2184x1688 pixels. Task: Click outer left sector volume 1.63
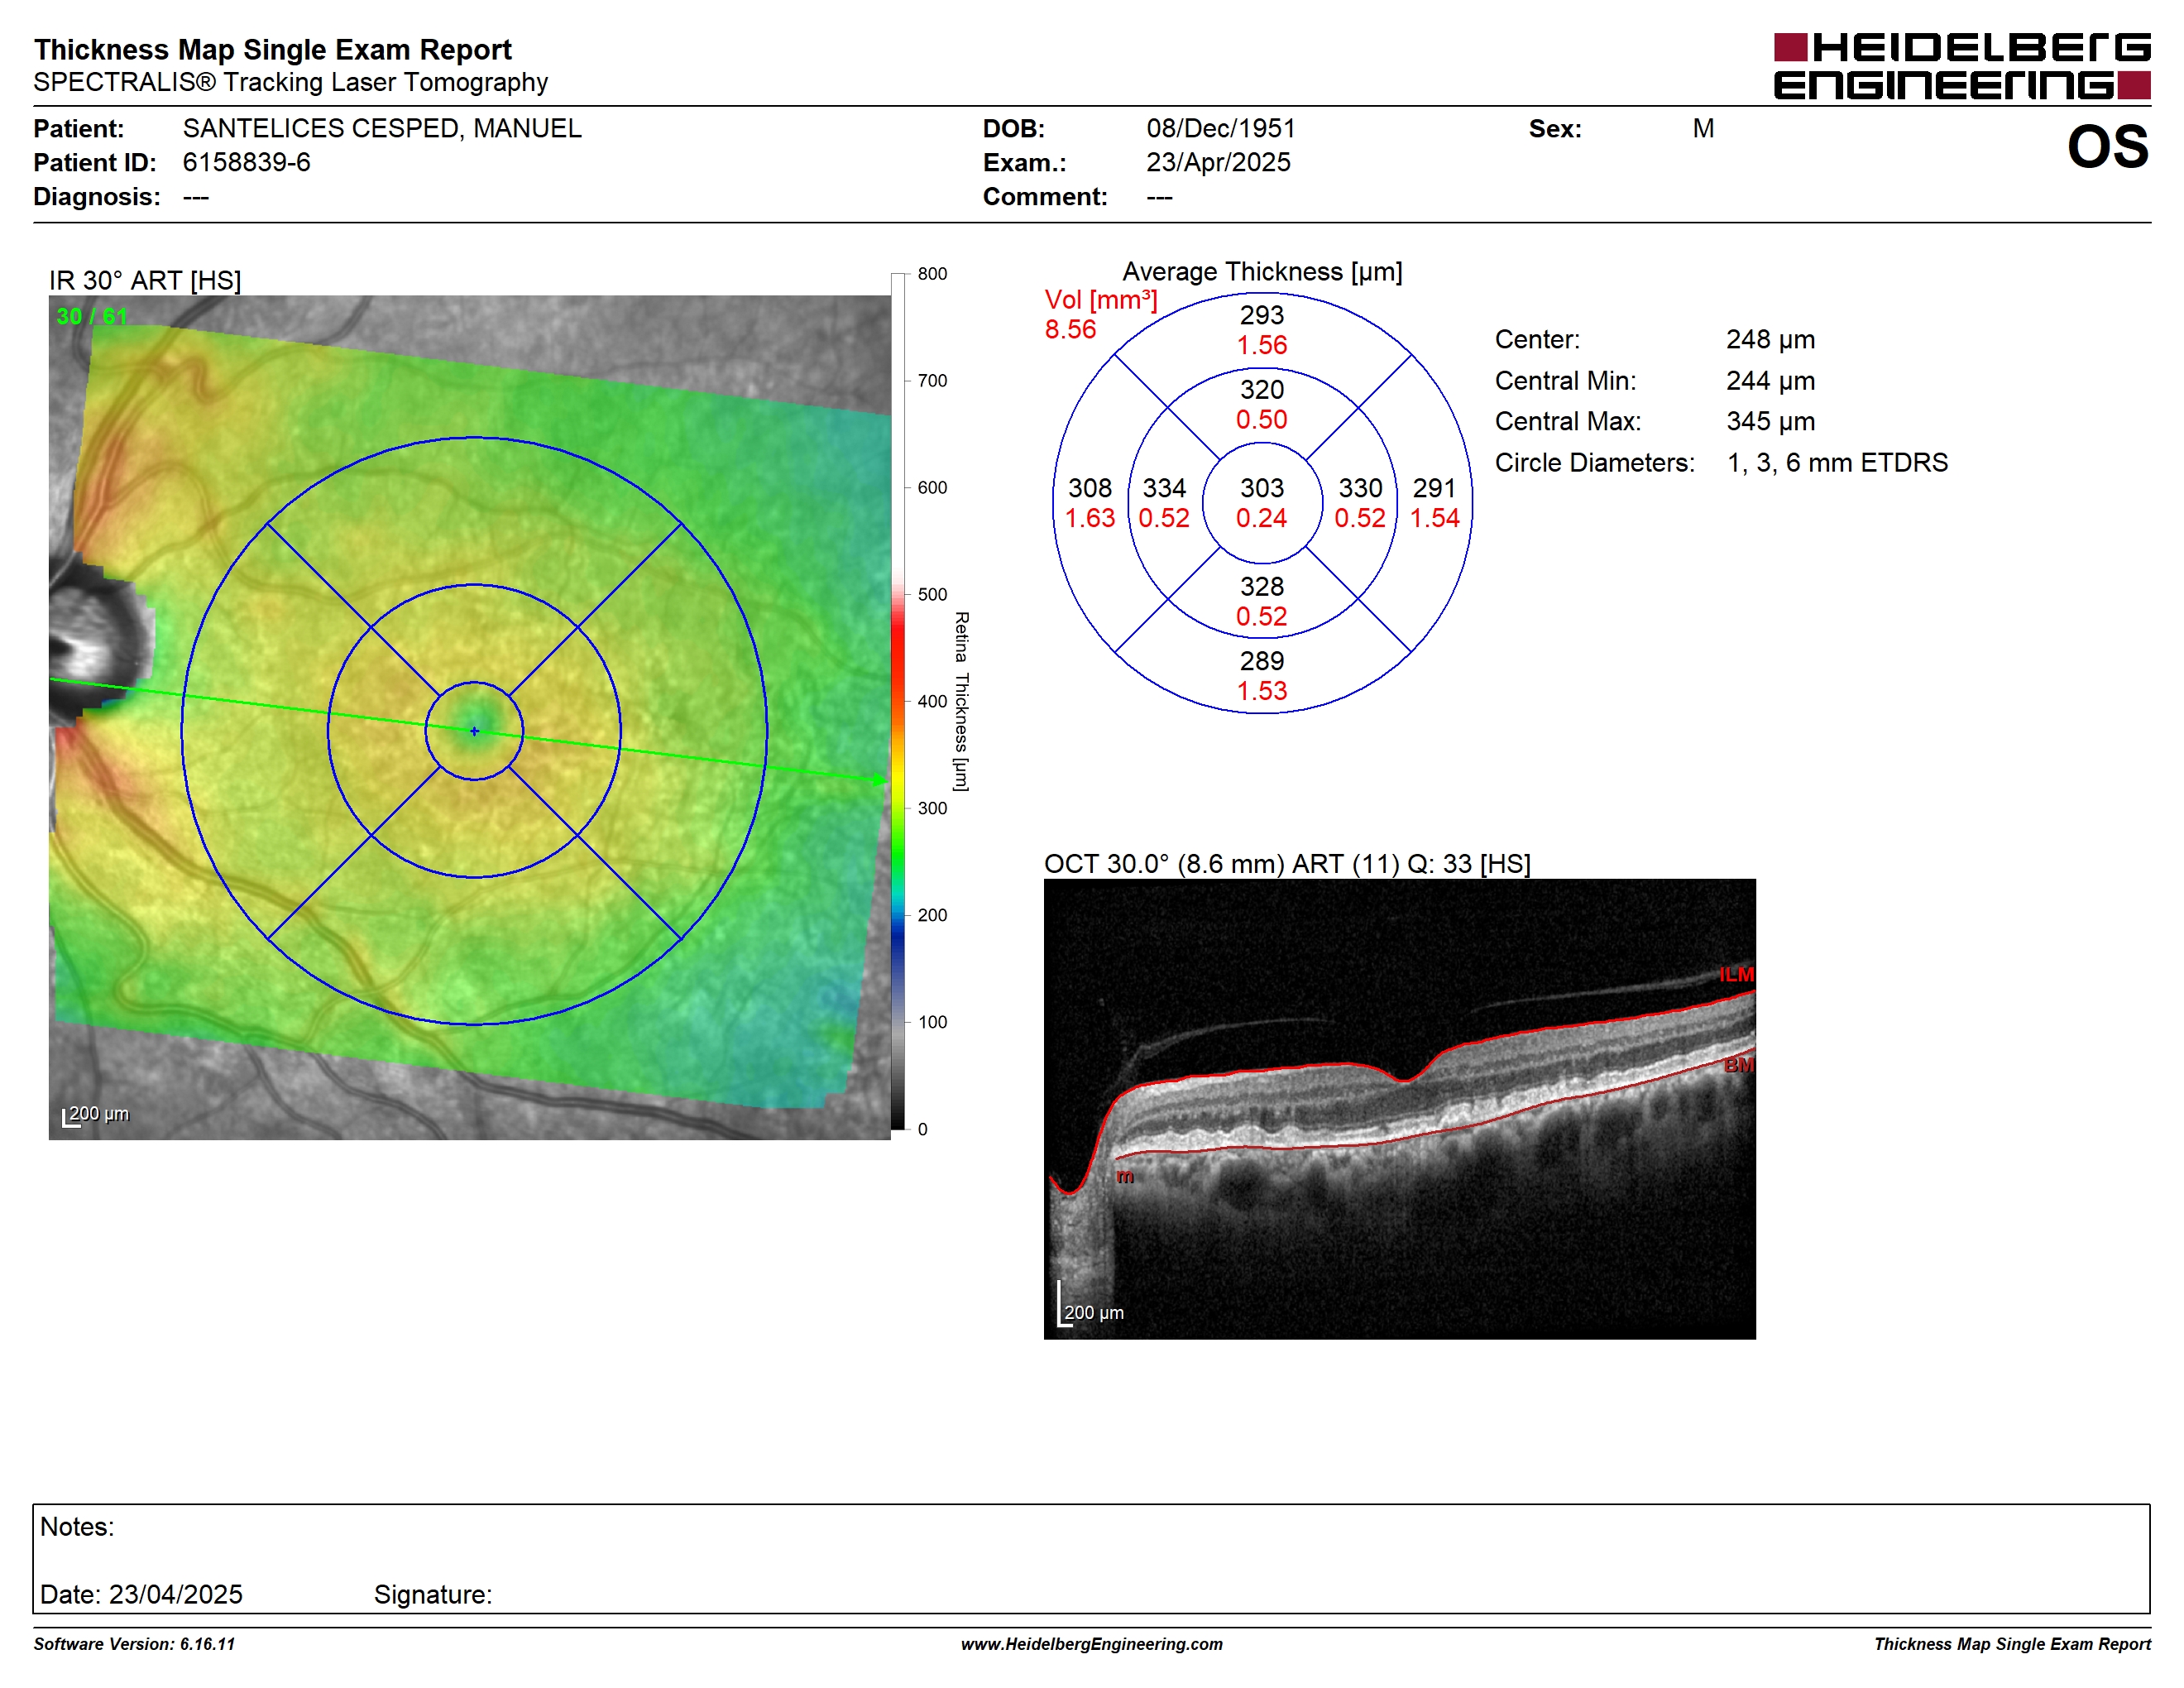[1089, 518]
